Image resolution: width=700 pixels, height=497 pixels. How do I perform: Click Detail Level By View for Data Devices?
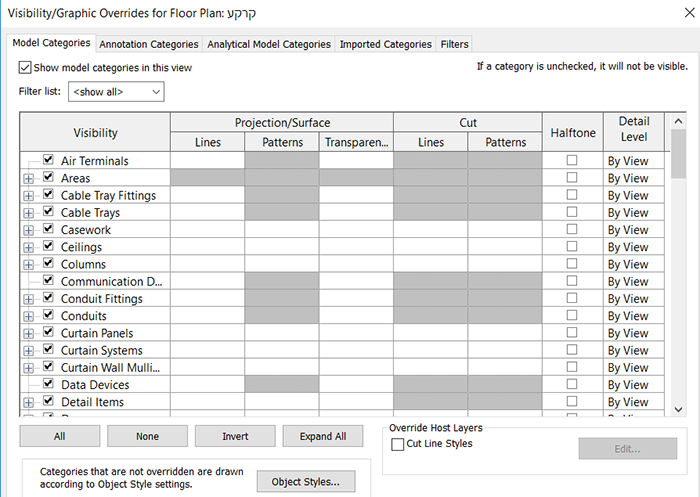click(634, 384)
